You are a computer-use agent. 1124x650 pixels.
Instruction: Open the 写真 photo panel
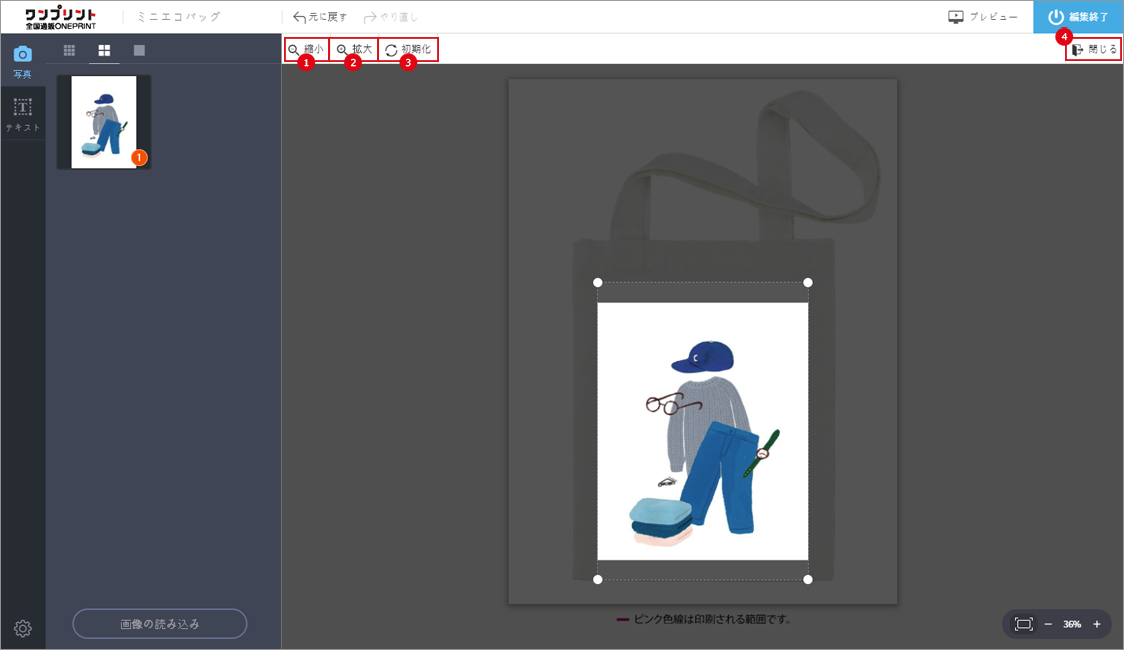[x=22, y=60]
